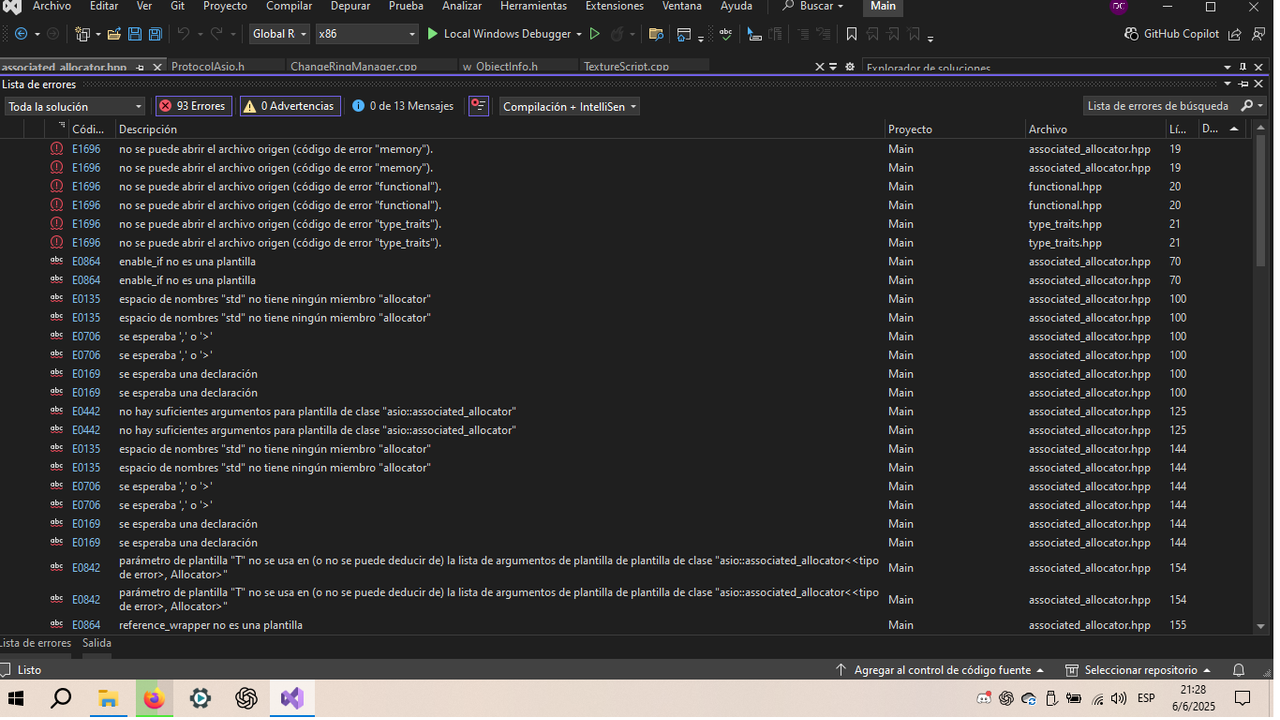This screenshot has height=720, width=1280.
Task: Toggle the 0 Advertencias filter
Action: (x=290, y=106)
